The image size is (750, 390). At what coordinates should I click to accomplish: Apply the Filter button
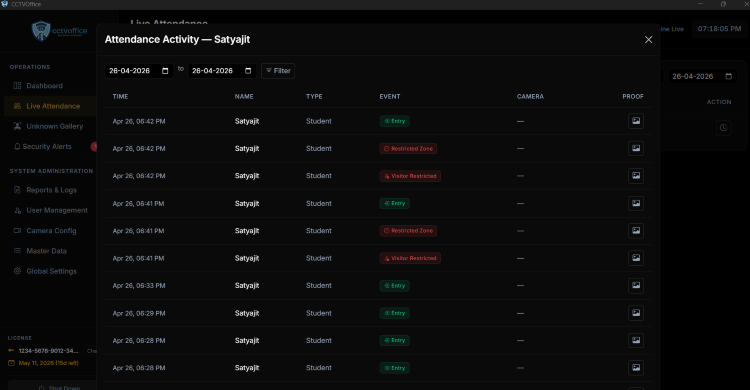point(278,71)
